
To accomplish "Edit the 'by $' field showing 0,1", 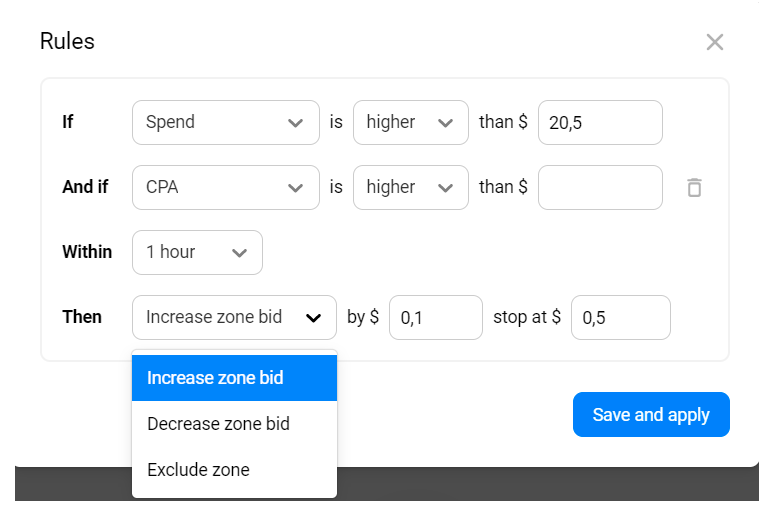I will [x=435, y=318].
